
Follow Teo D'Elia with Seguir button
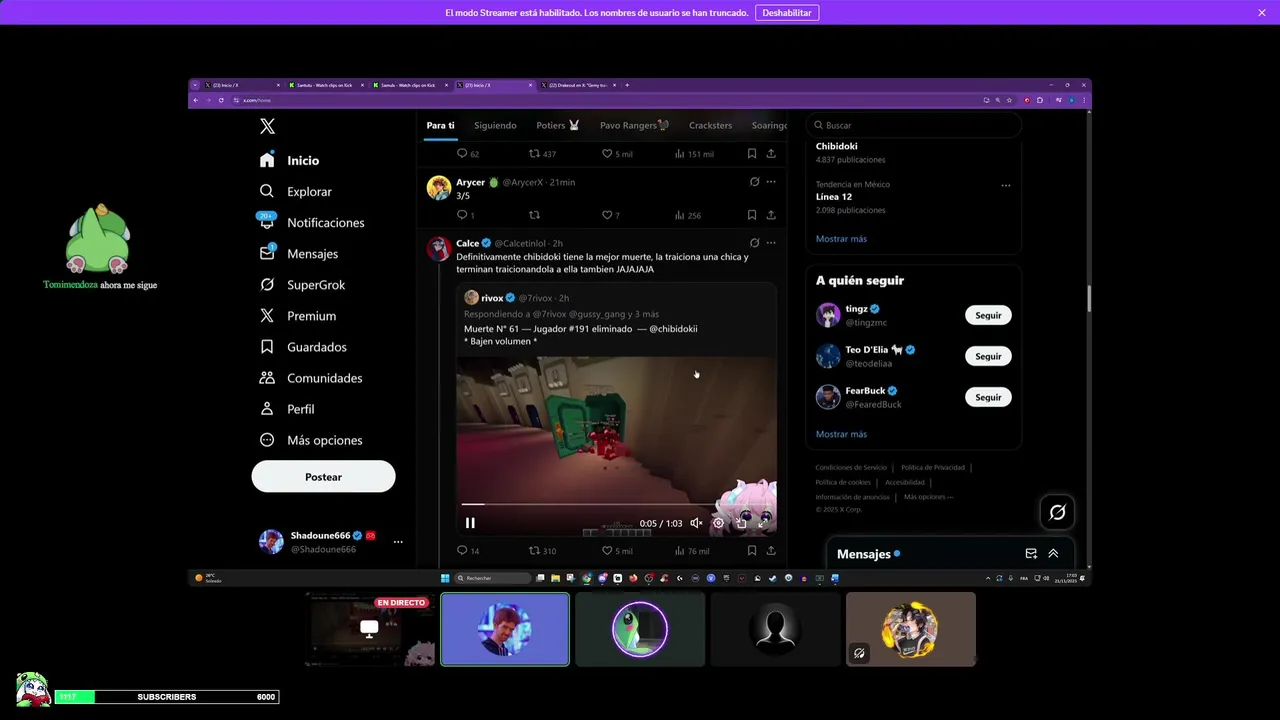[988, 356]
